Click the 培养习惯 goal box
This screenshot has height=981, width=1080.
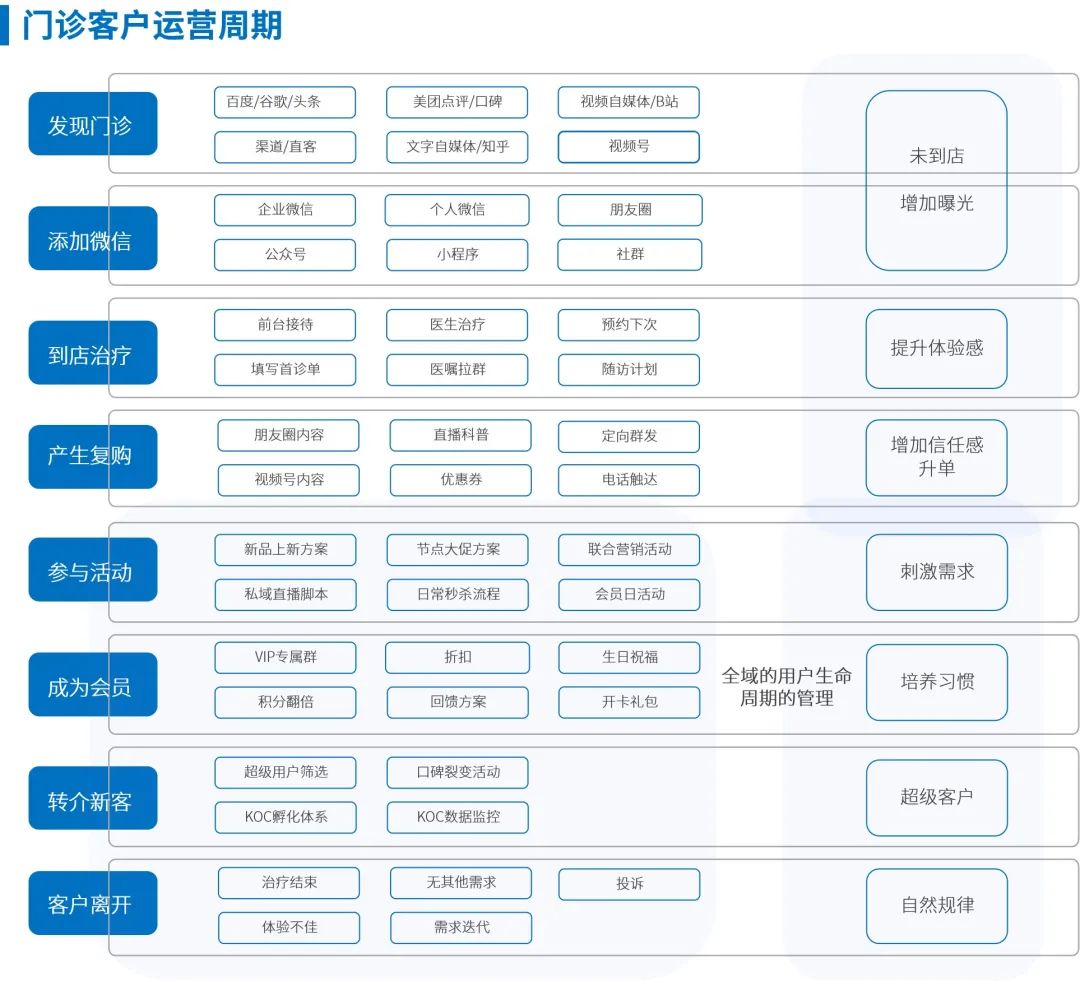[x=937, y=683]
